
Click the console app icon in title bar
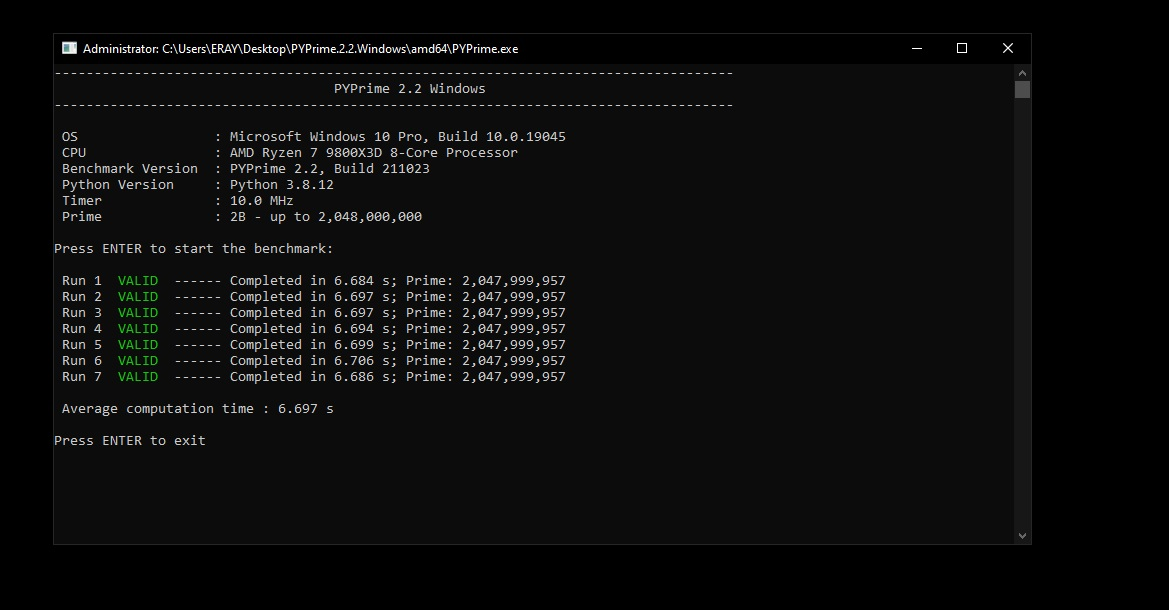coord(69,48)
